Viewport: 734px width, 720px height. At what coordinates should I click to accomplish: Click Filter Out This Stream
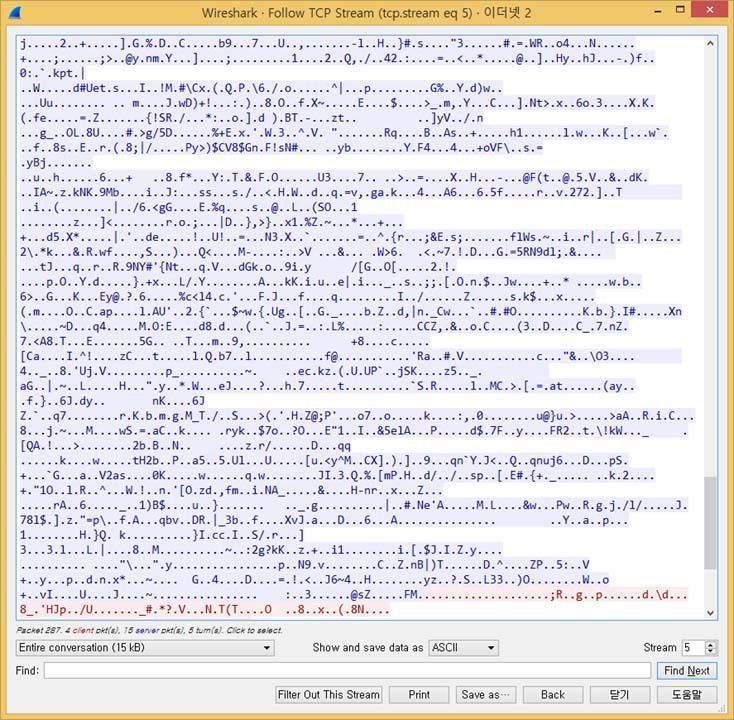pyautogui.click(x=329, y=694)
